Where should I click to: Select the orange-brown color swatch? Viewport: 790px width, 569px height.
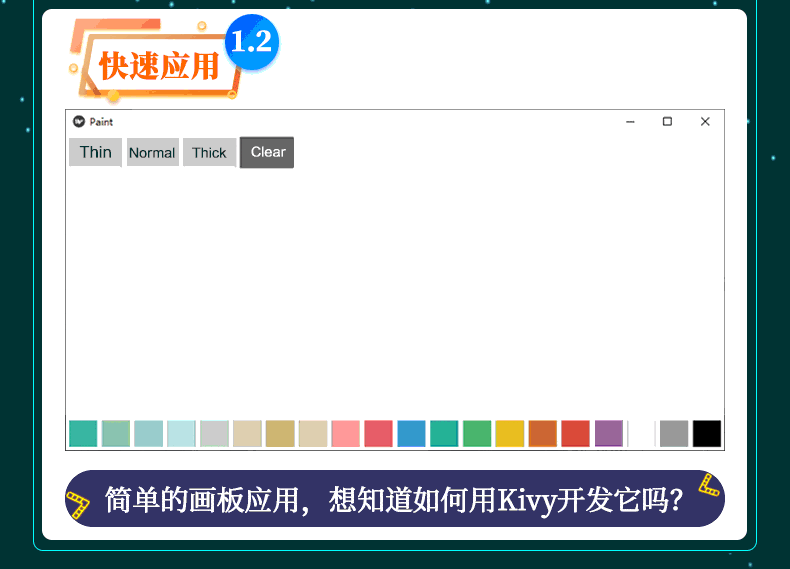[542, 434]
